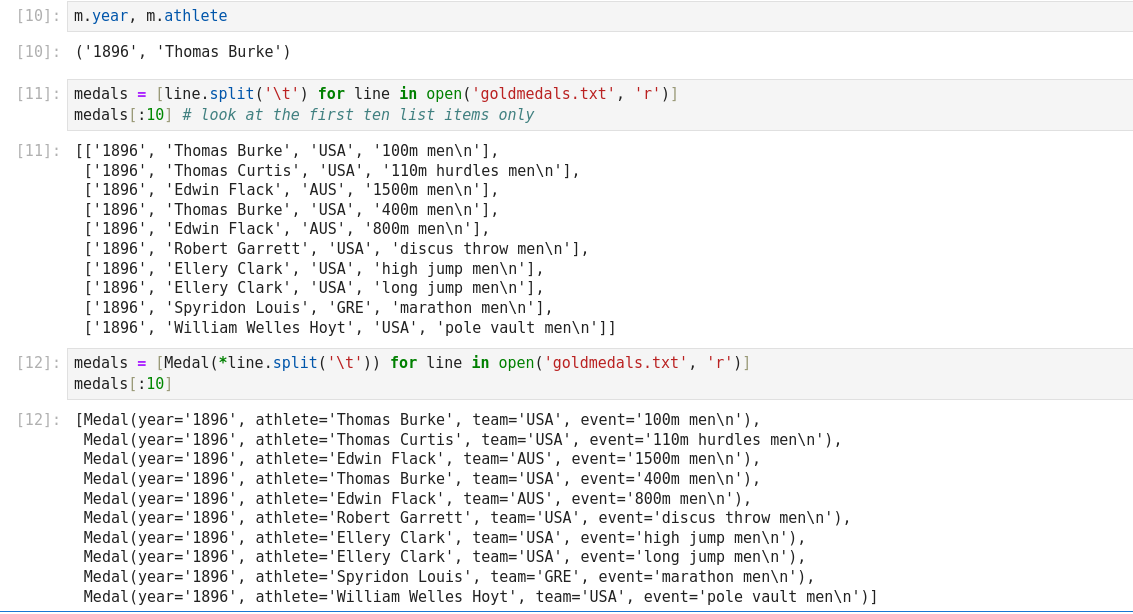Click 'goldmedals.txt' string in cell 11 code
Viewport: 1133px width, 614px height.
[x=540, y=94]
